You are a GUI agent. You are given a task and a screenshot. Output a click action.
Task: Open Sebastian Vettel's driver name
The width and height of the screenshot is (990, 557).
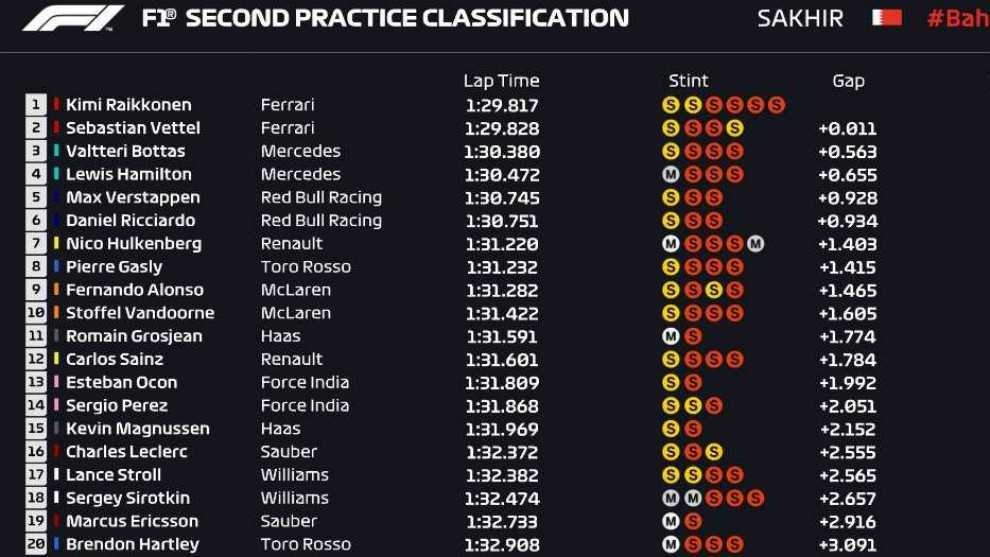(x=133, y=128)
